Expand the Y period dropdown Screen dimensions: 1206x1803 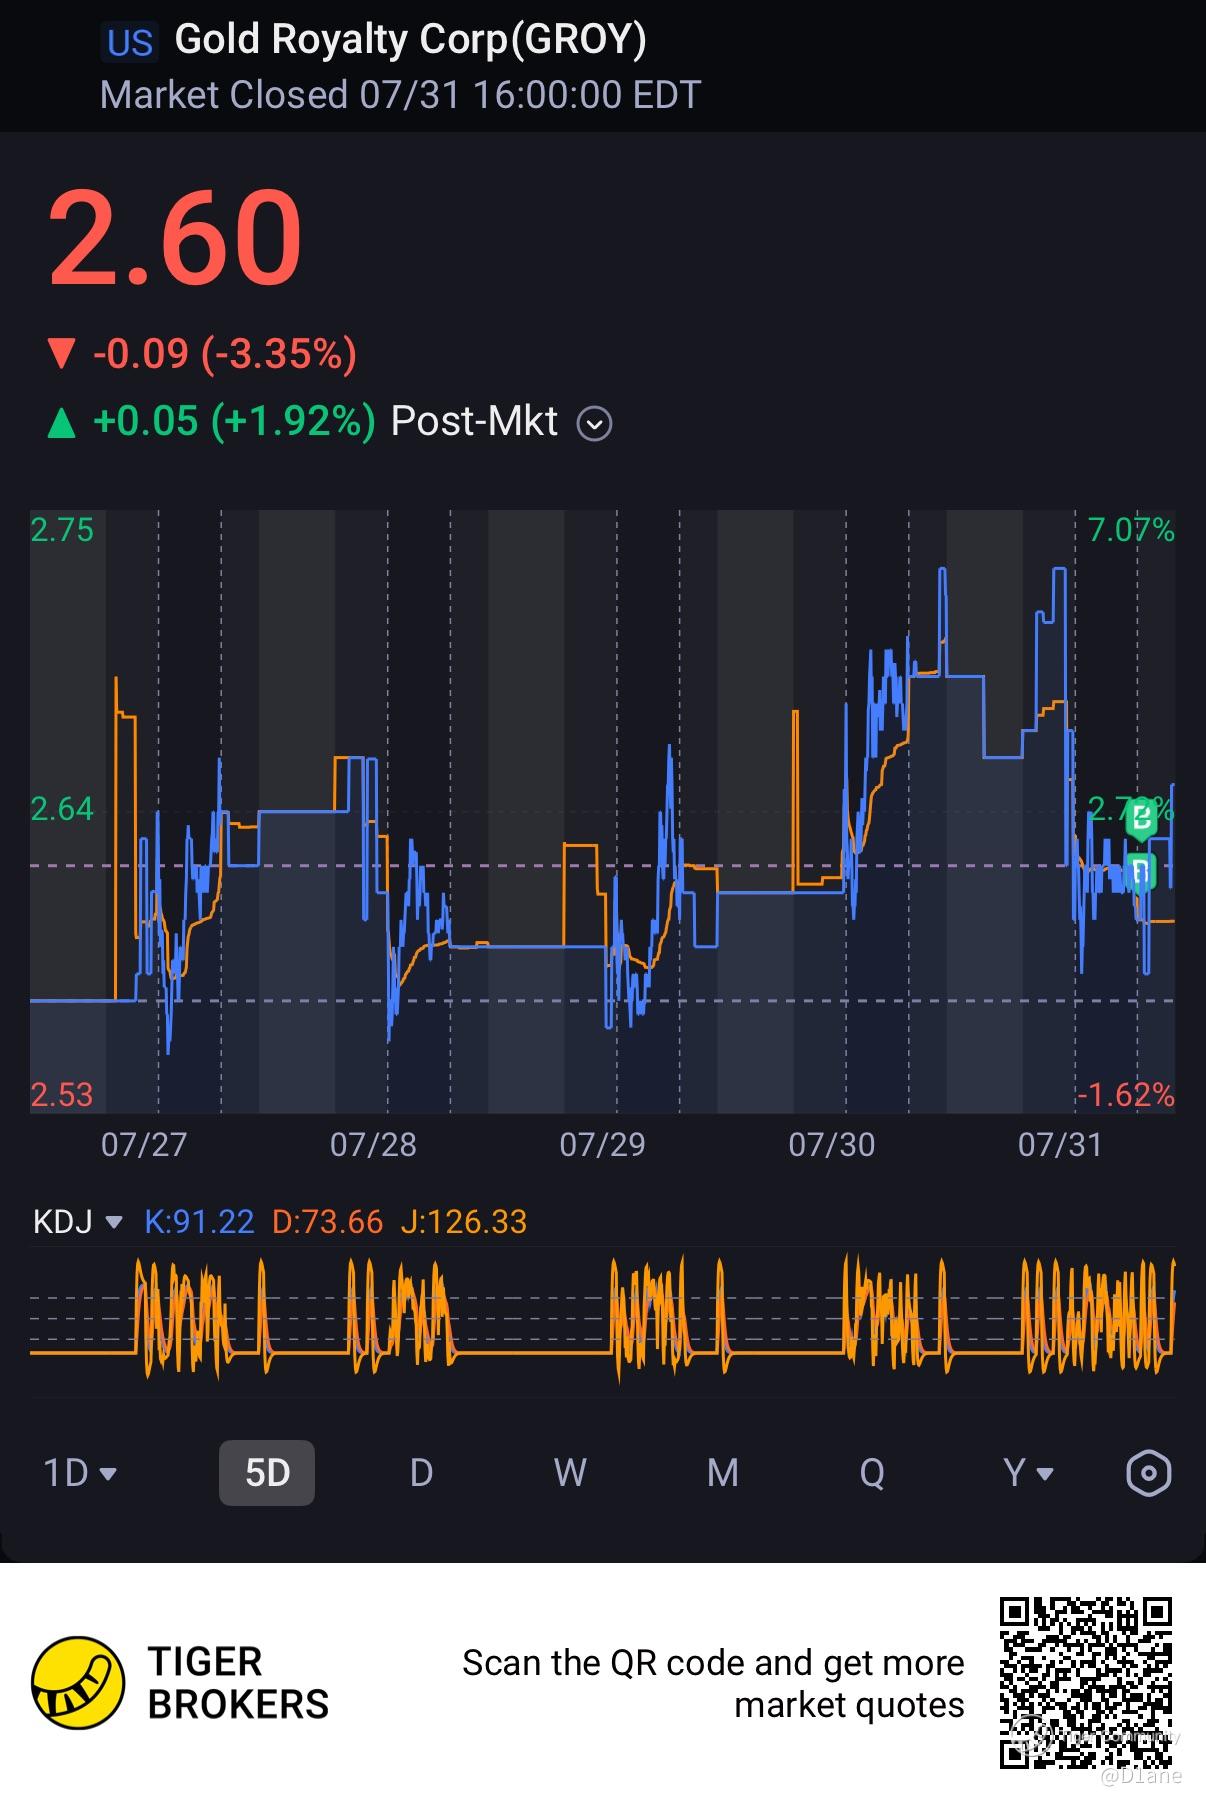click(x=1028, y=1473)
